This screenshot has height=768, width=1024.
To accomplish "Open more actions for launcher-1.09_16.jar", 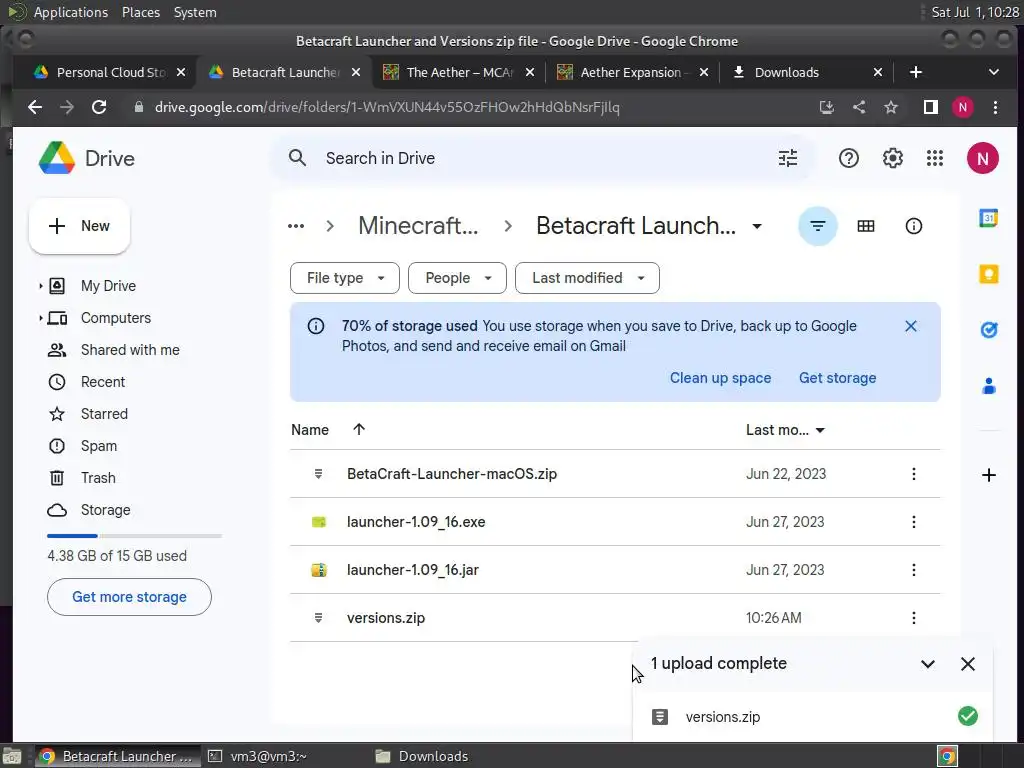I will pyautogui.click(x=913, y=570).
